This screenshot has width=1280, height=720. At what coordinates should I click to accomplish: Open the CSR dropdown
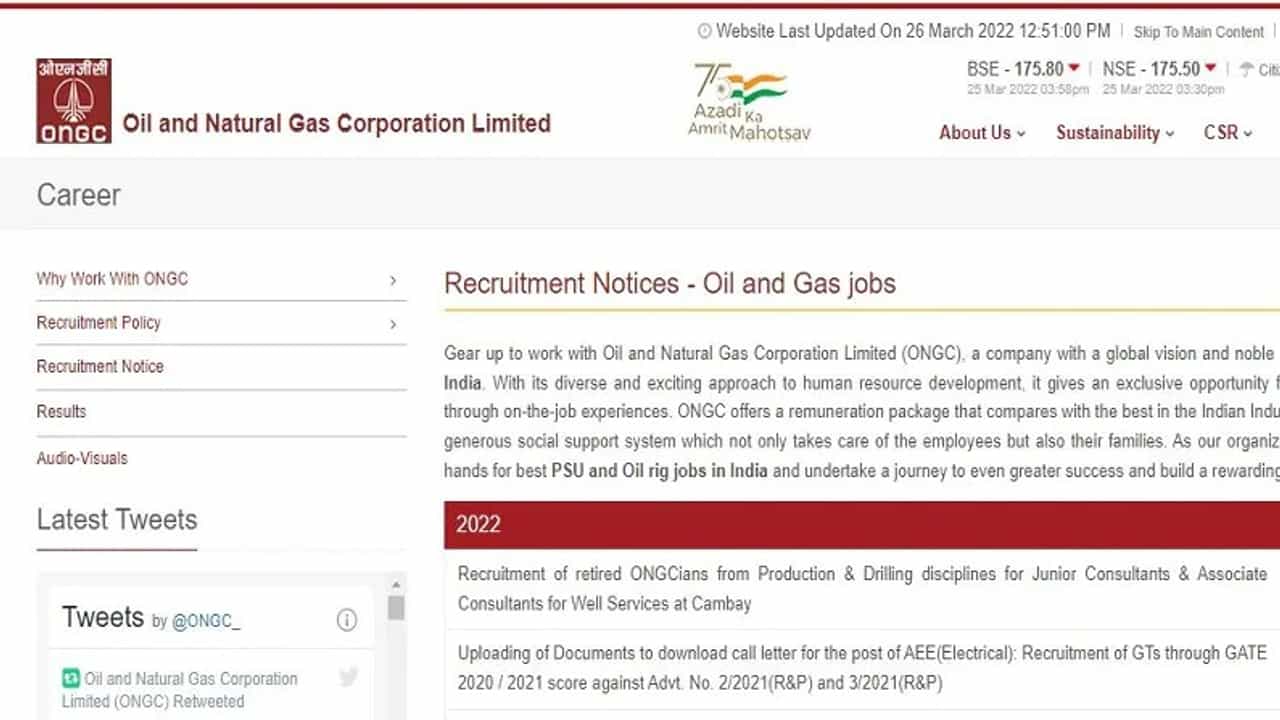click(x=1227, y=133)
